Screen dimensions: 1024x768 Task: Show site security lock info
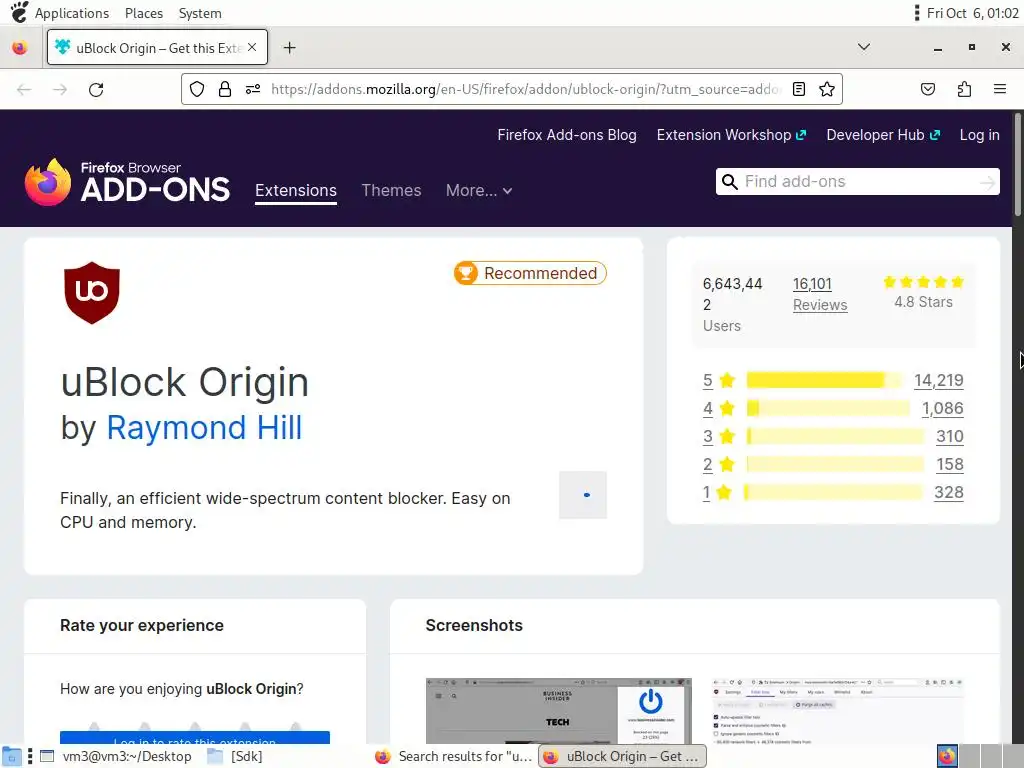(x=225, y=89)
